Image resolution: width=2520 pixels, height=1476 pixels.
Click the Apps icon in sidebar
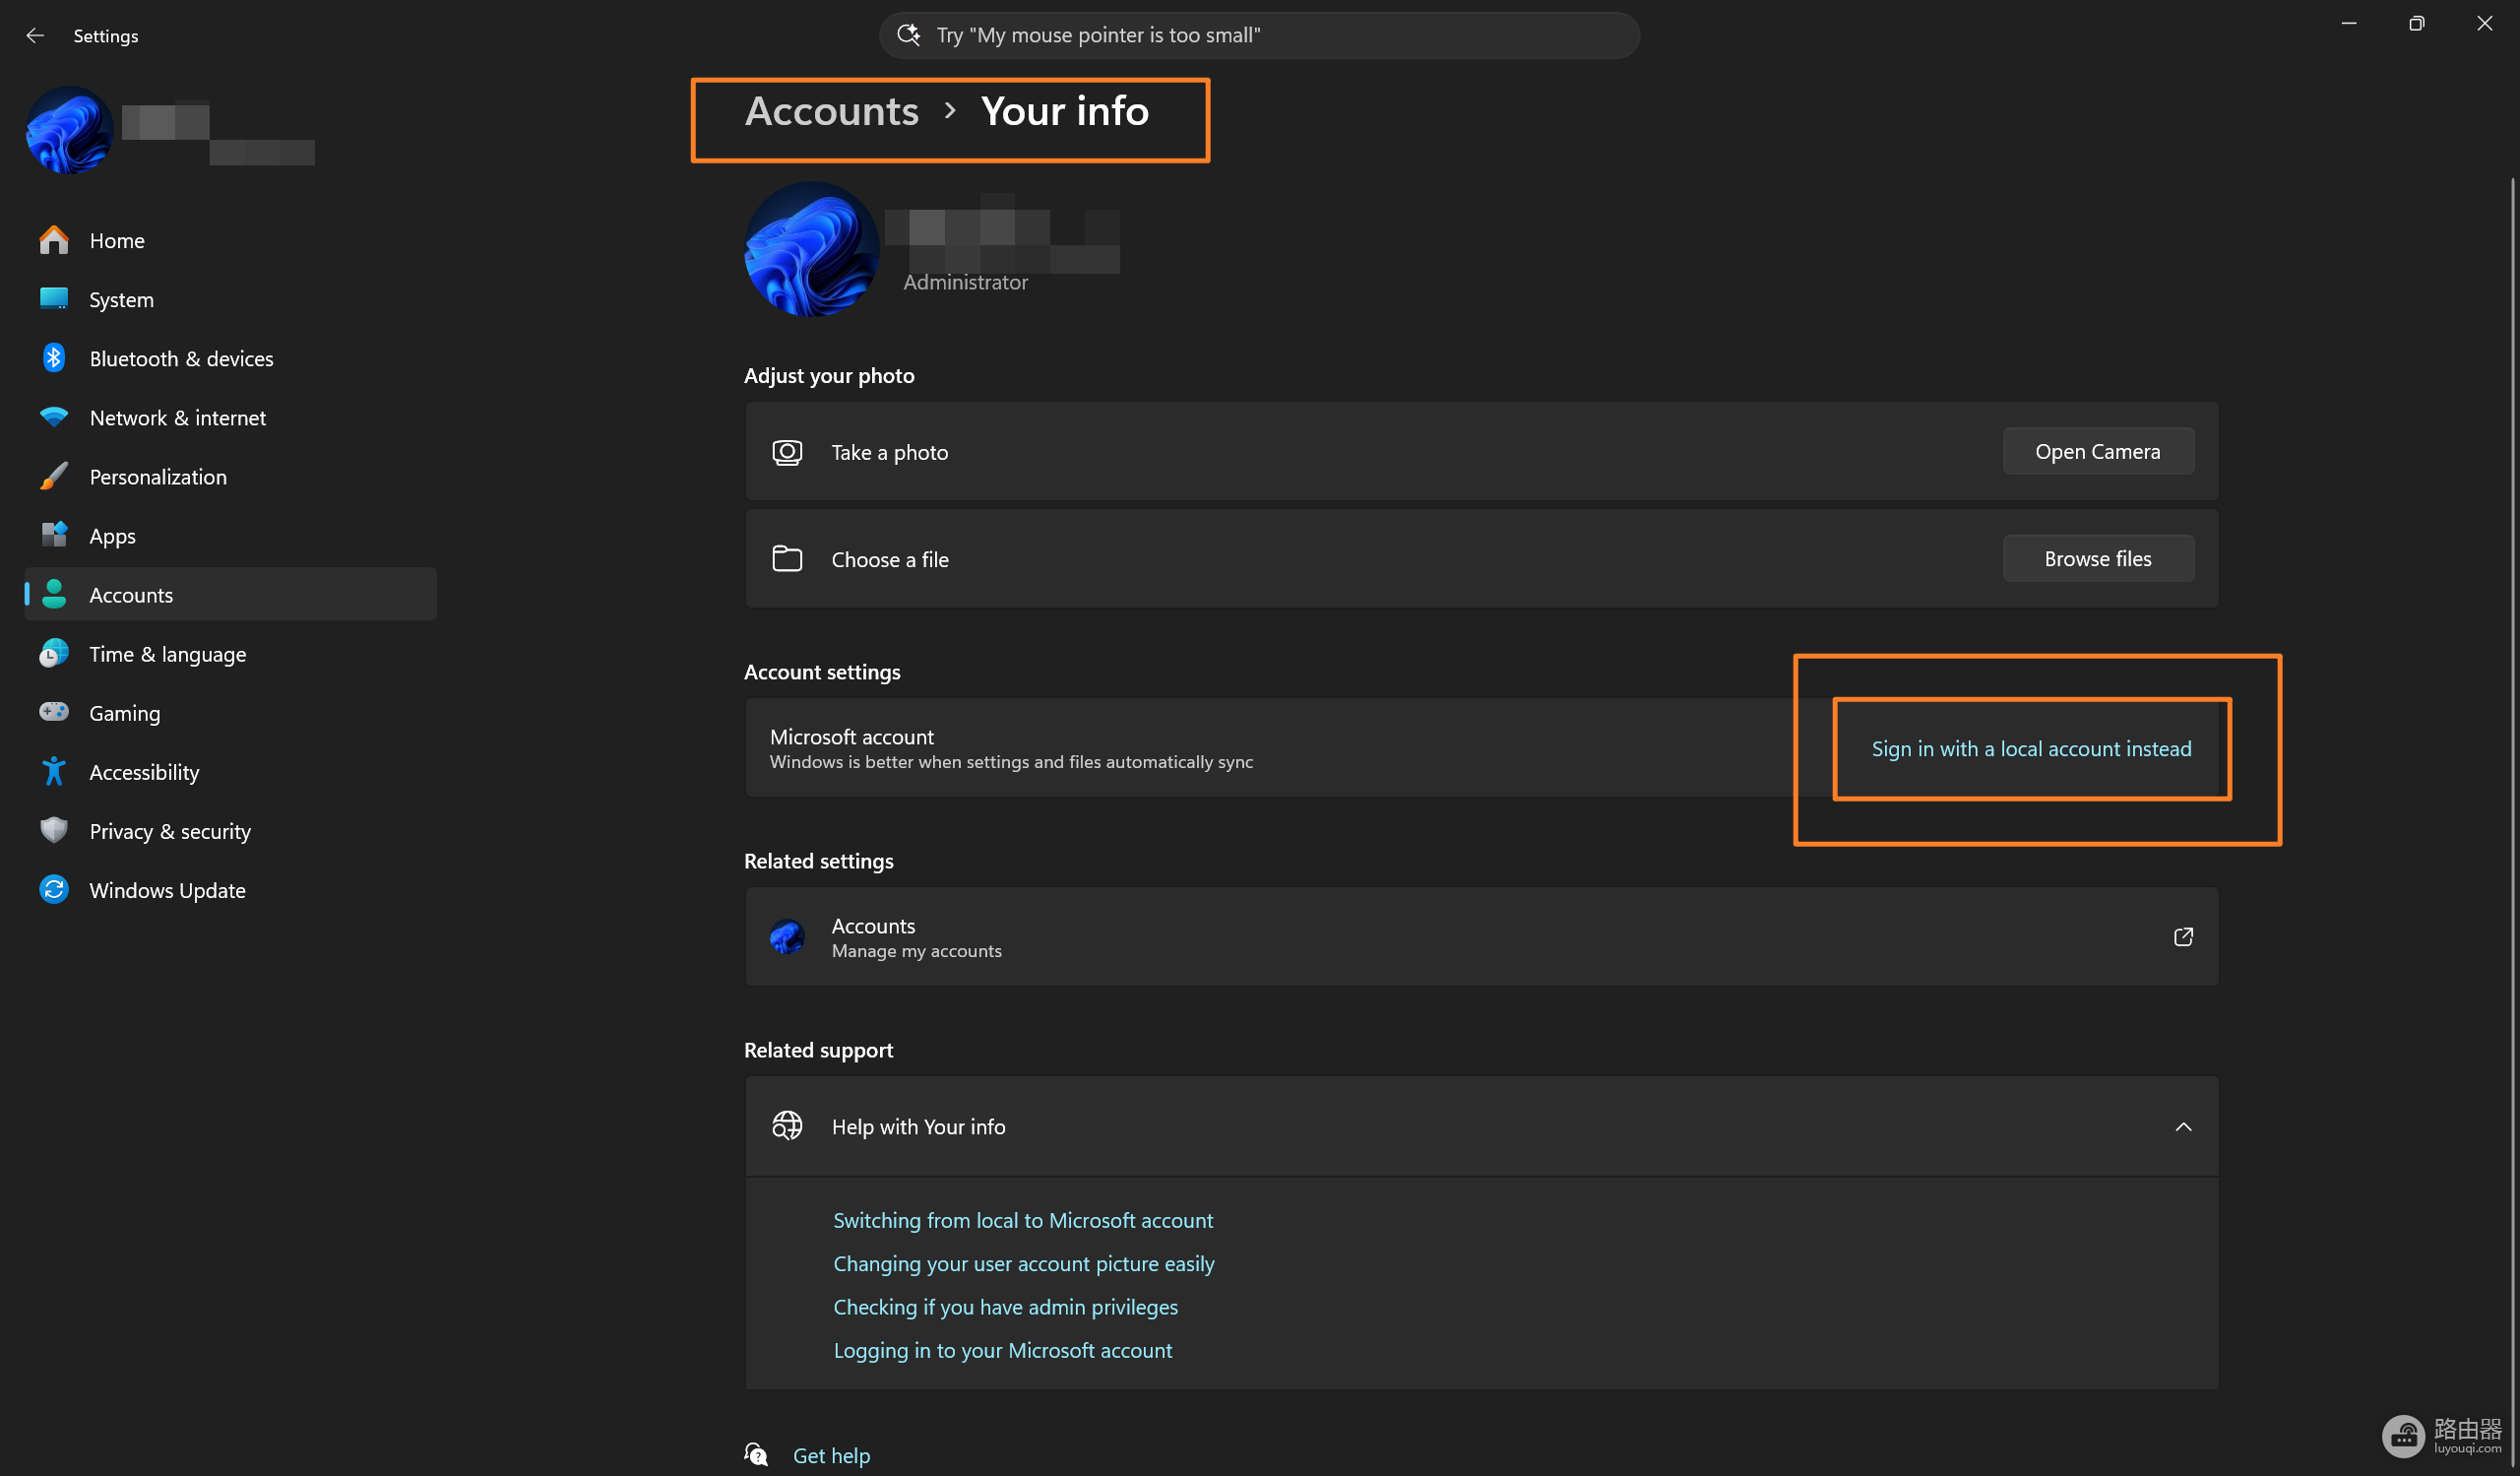coord(54,535)
